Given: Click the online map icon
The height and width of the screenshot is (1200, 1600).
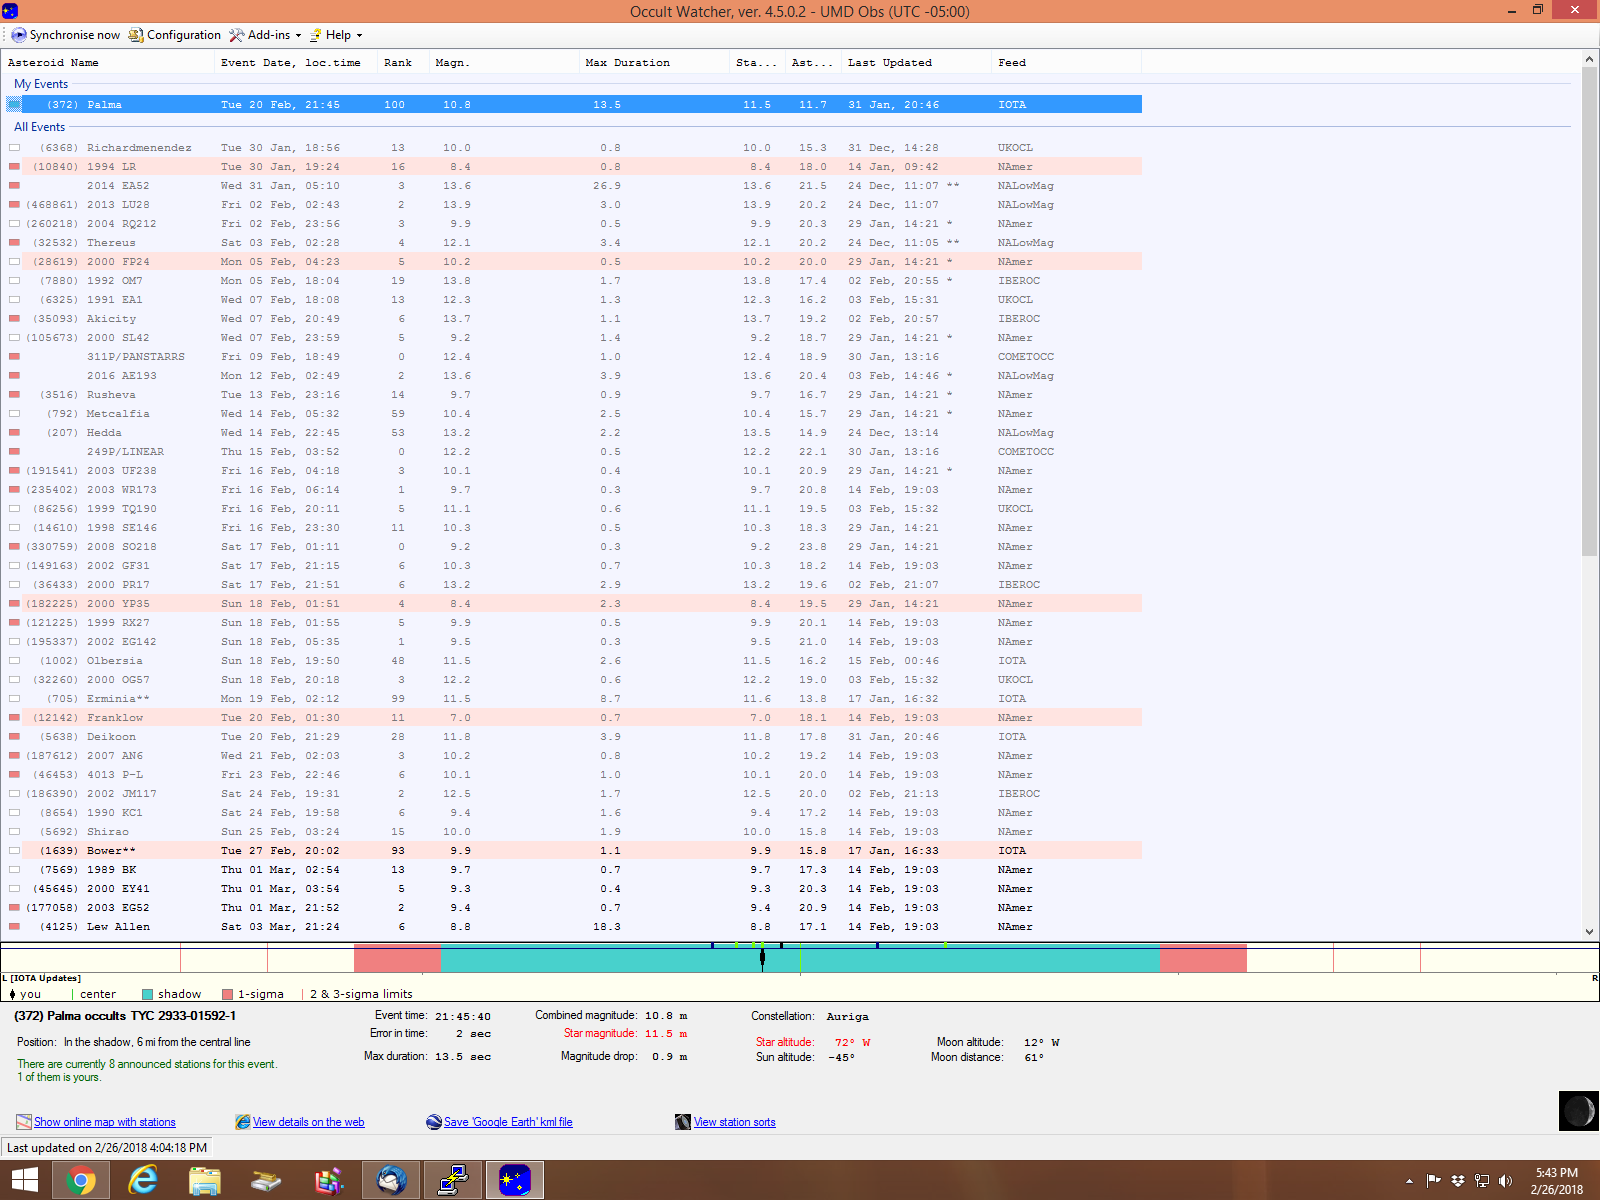Looking at the screenshot, I should [24, 1122].
